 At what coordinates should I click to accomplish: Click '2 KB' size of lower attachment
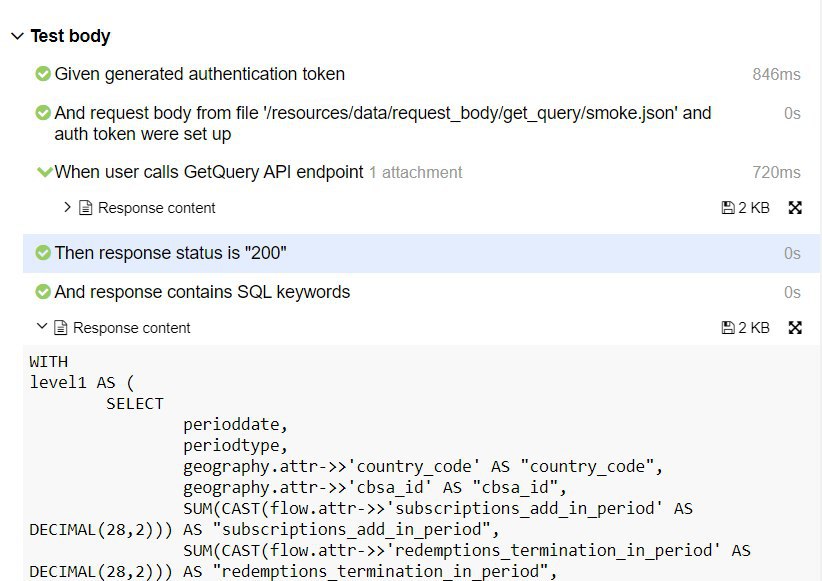pos(754,328)
